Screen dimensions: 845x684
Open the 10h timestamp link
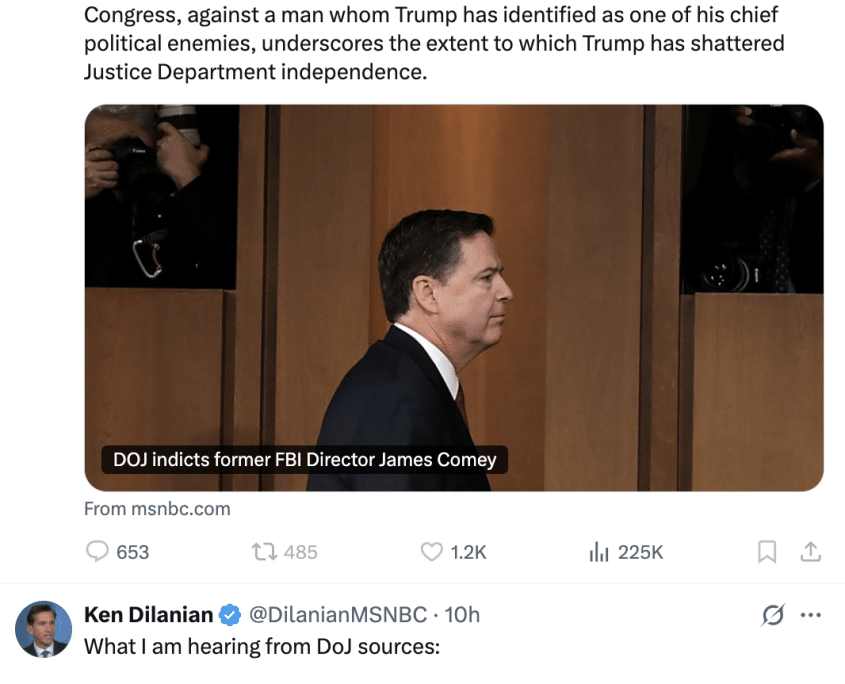click(x=462, y=614)
